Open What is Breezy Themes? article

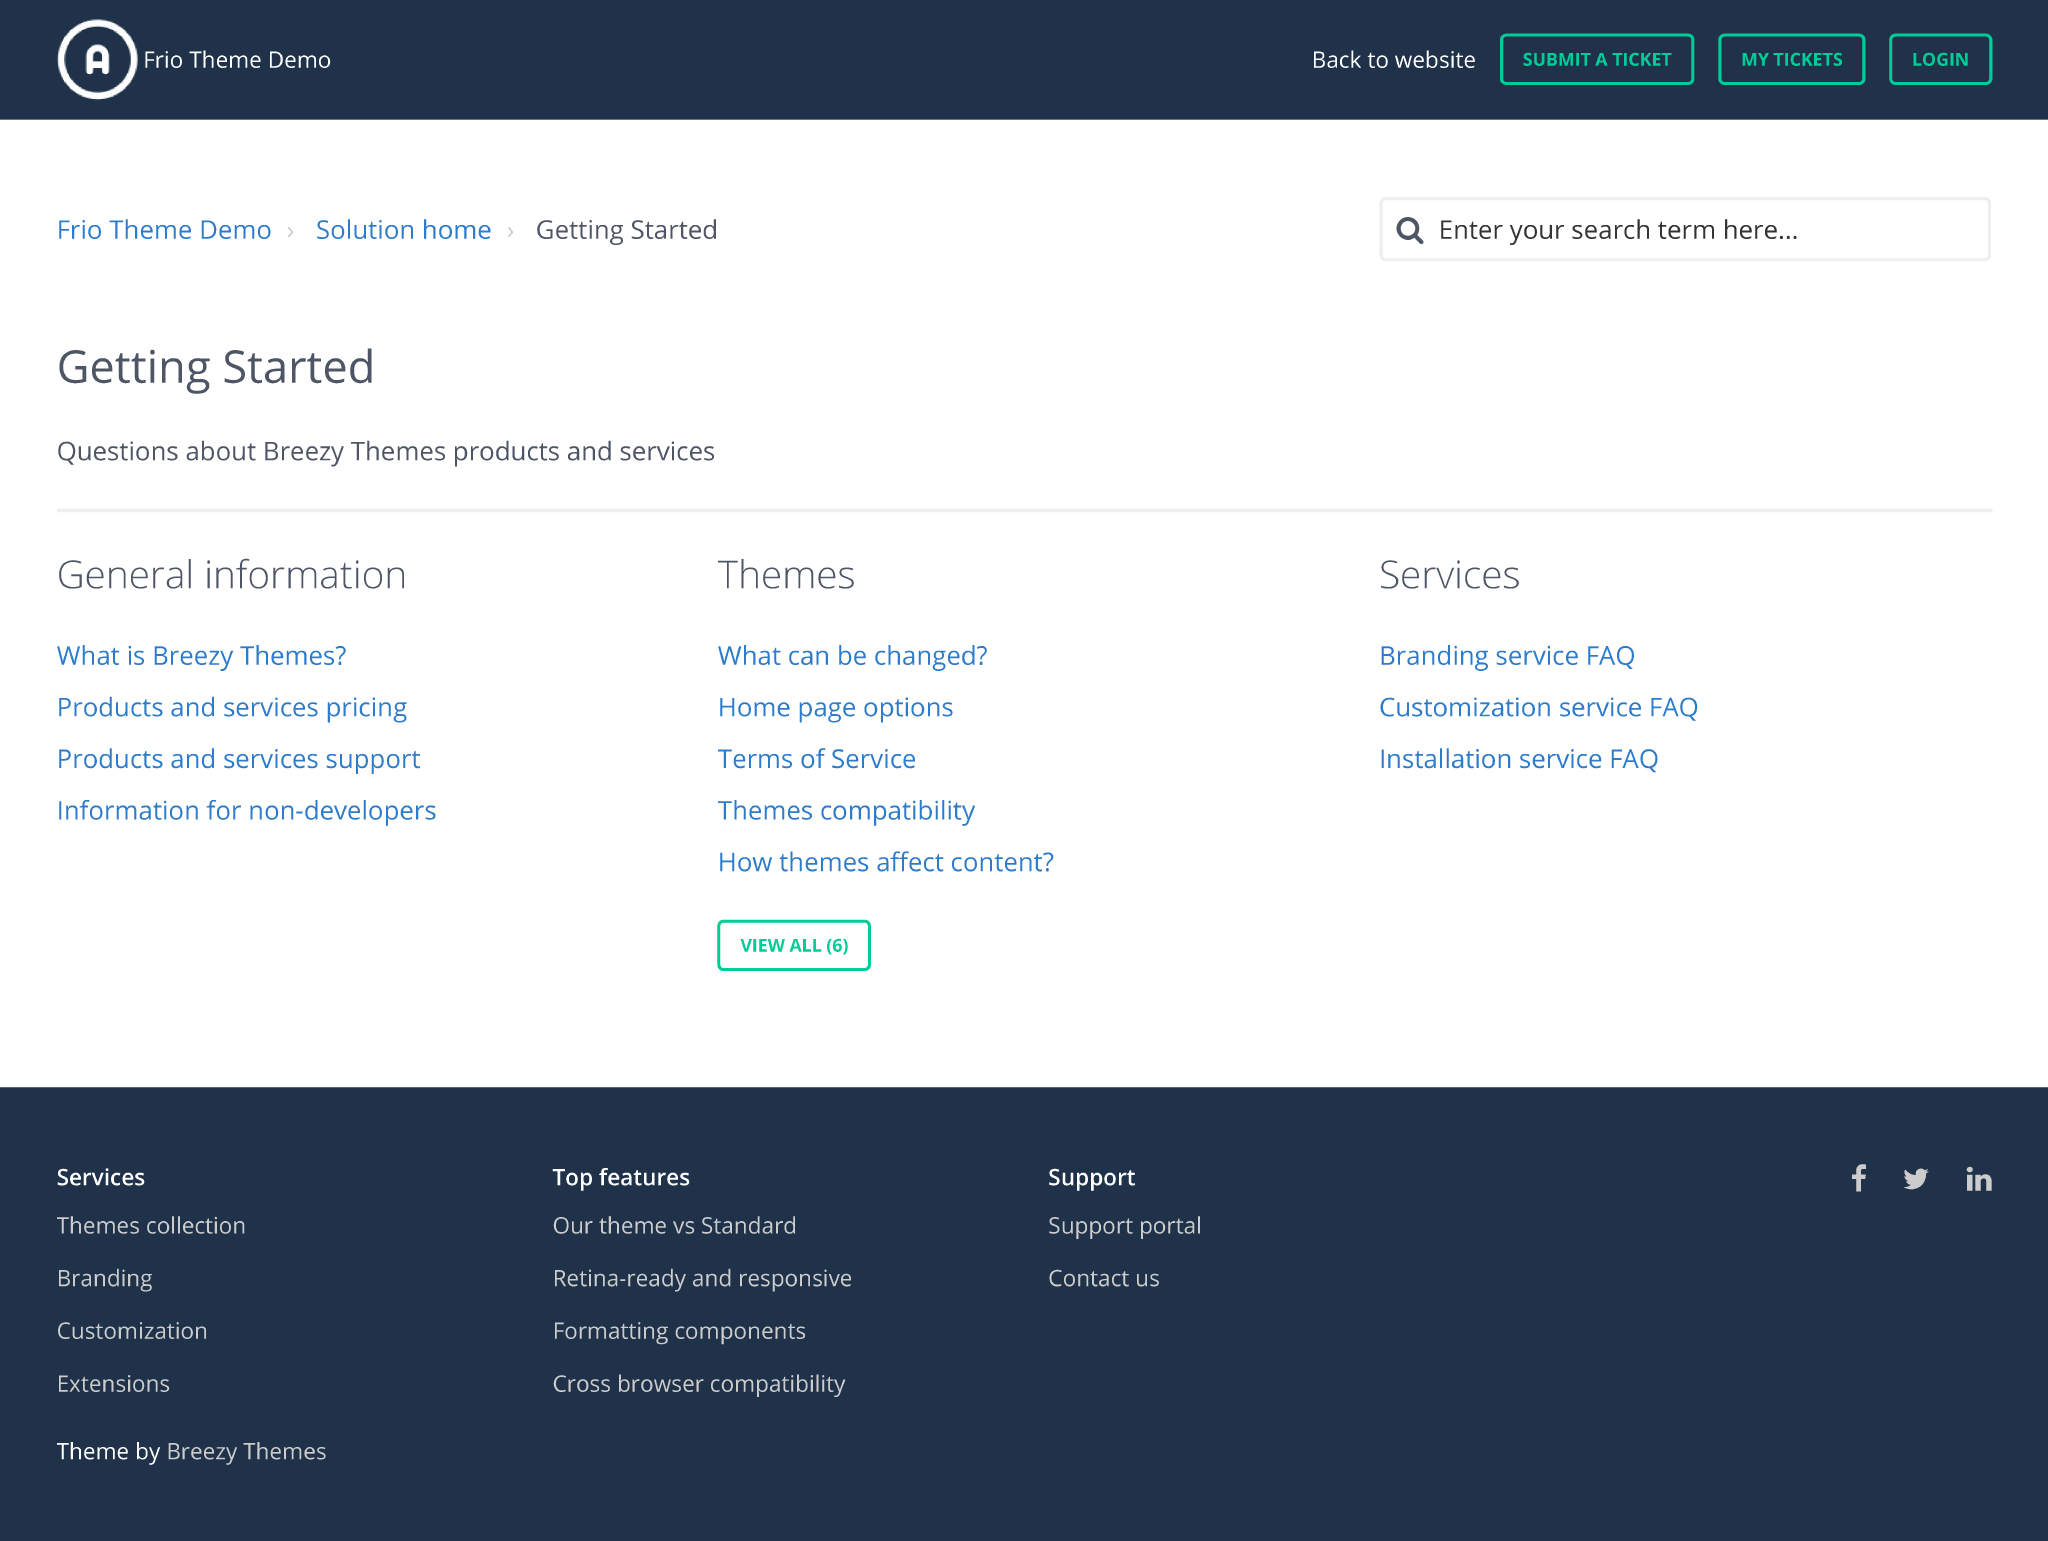tap(202, 656)
